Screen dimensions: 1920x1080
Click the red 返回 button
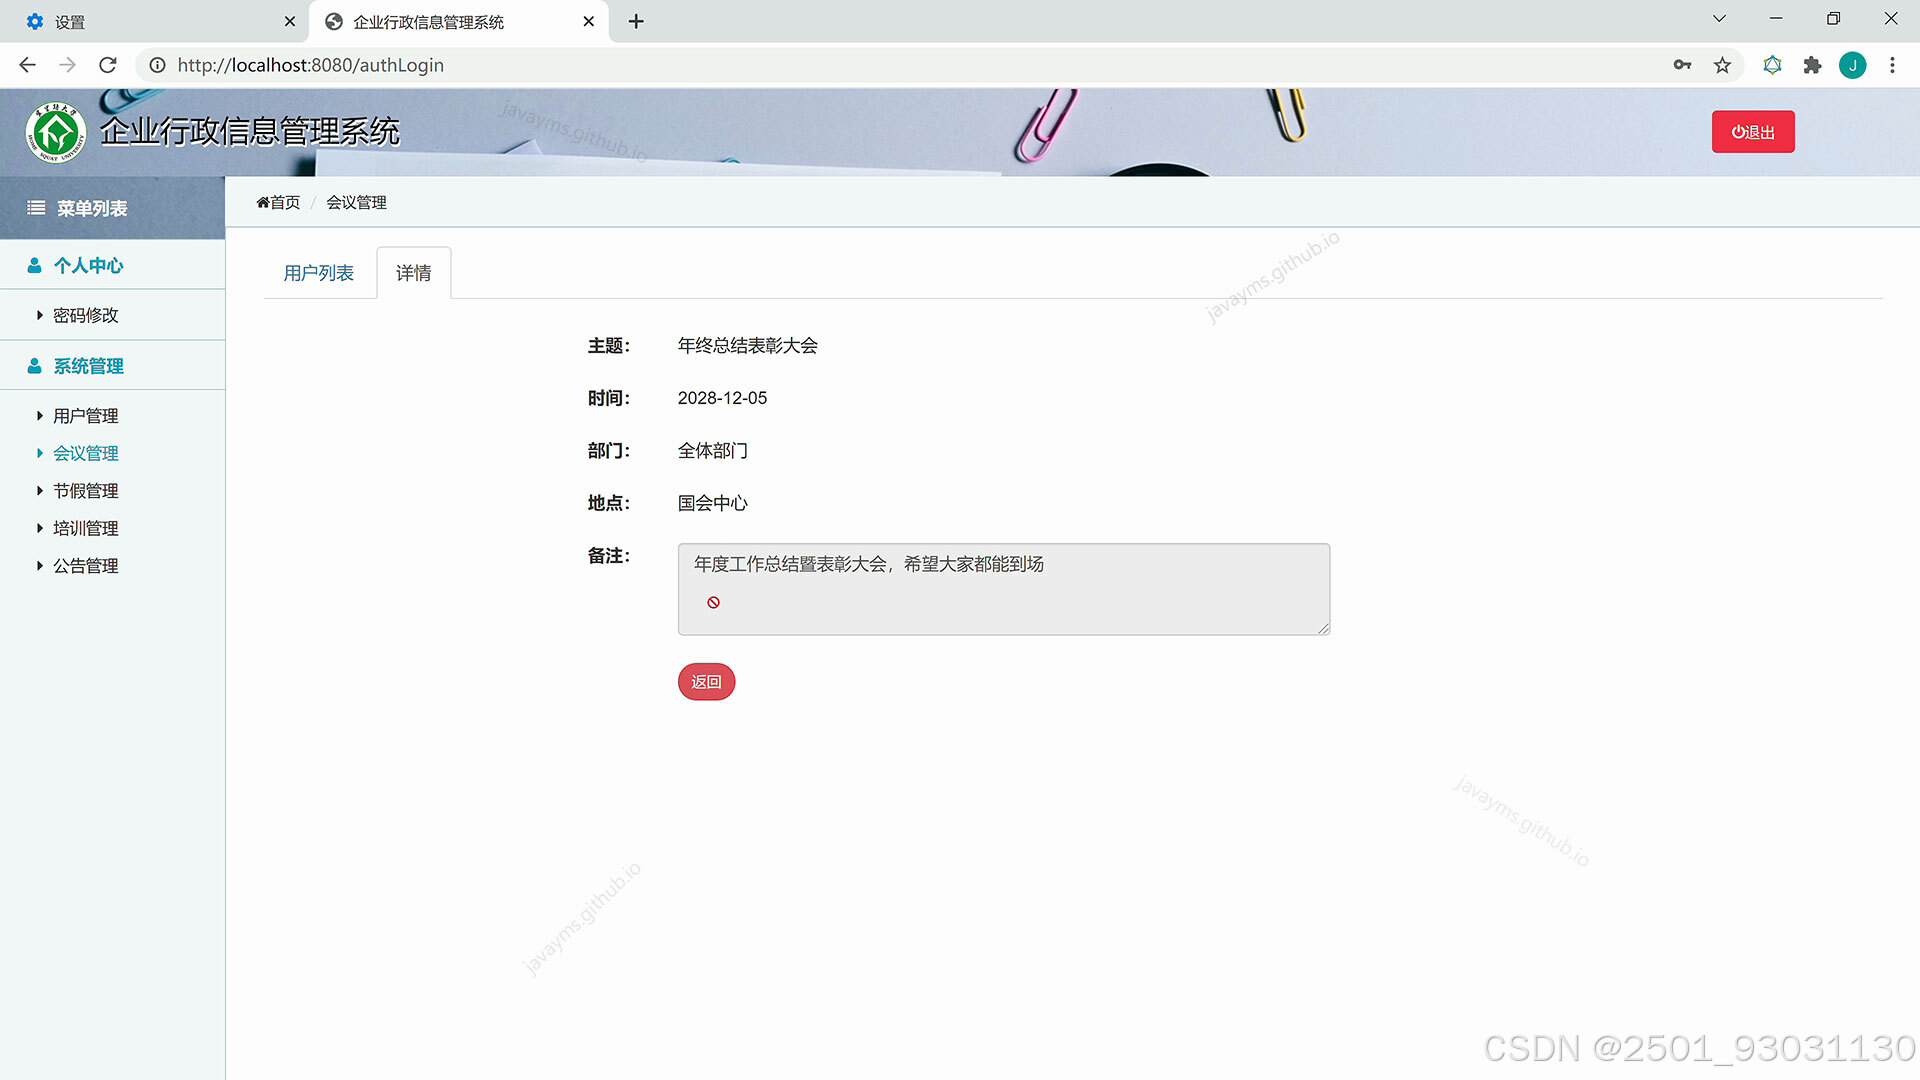click(706, 682)
